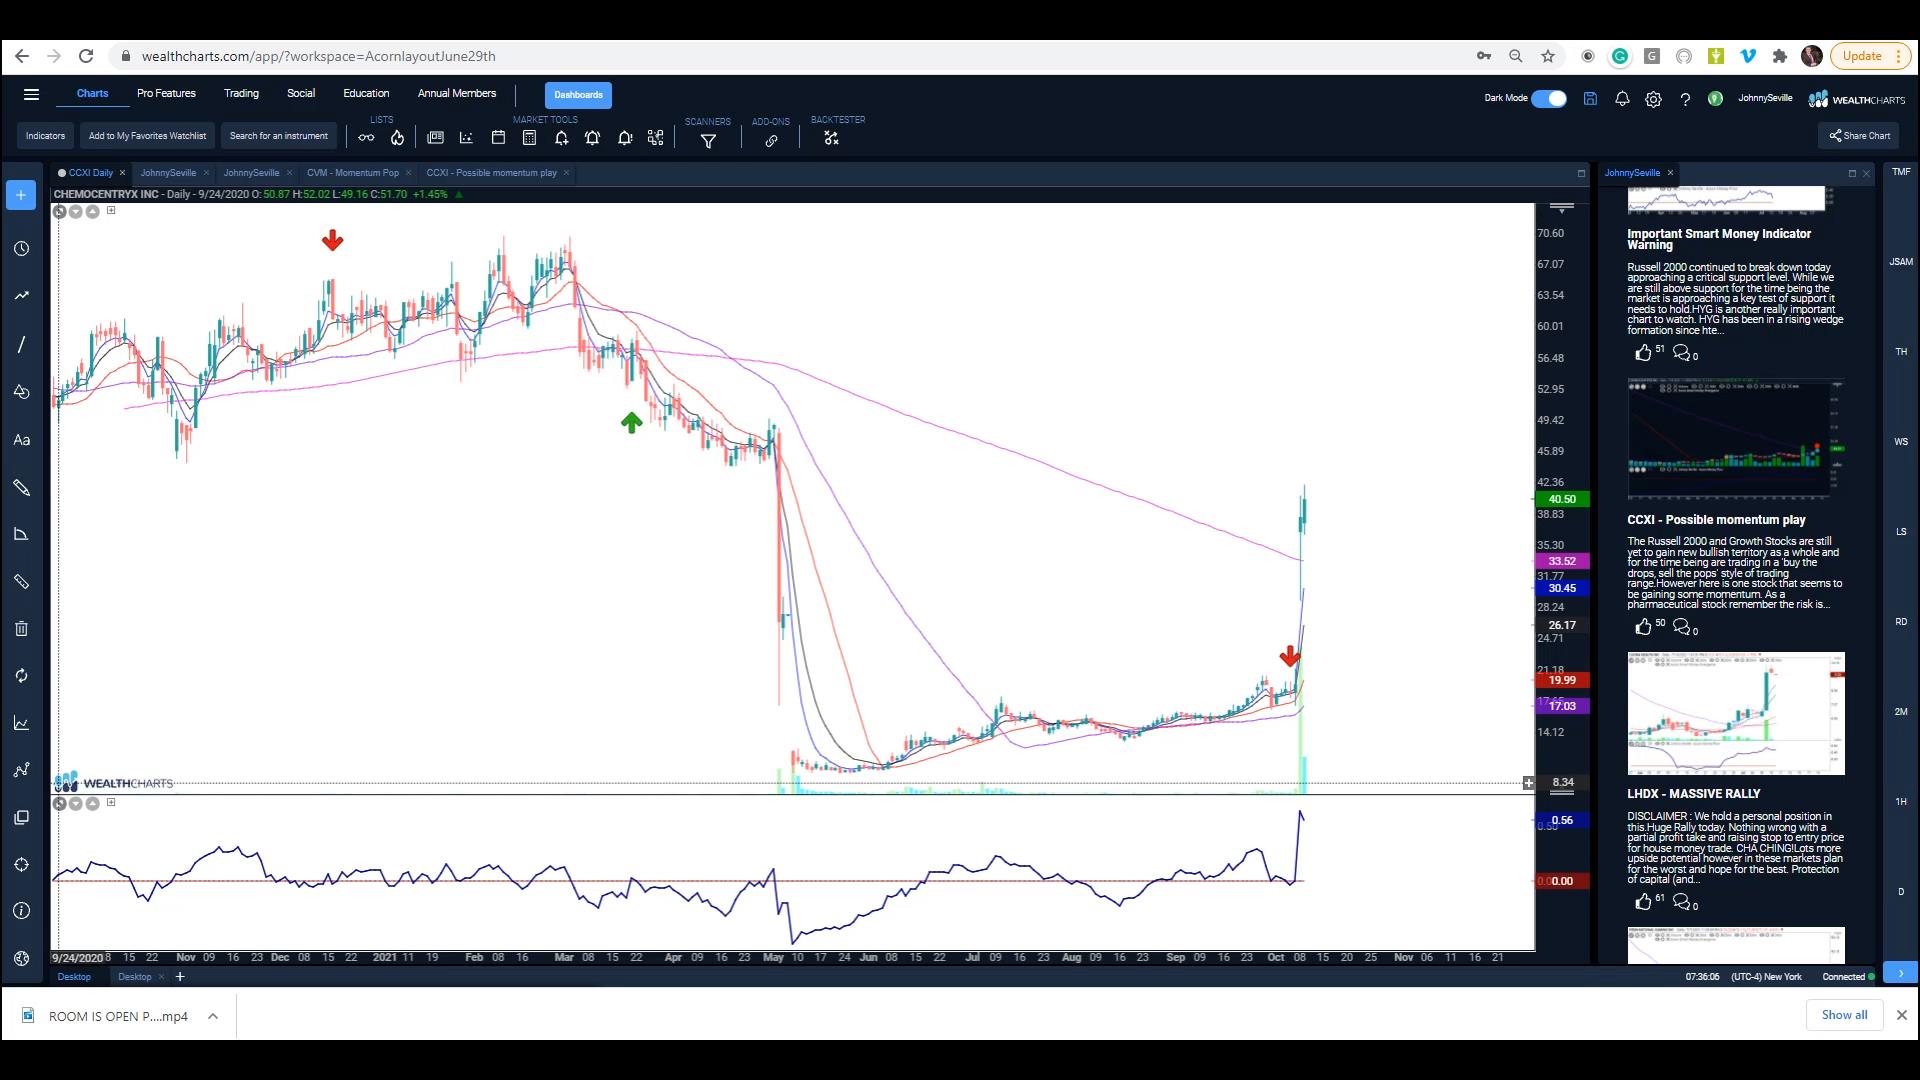Like the CCXI Possible momentum play post
The image size is (1920, 1080).
1643,627
